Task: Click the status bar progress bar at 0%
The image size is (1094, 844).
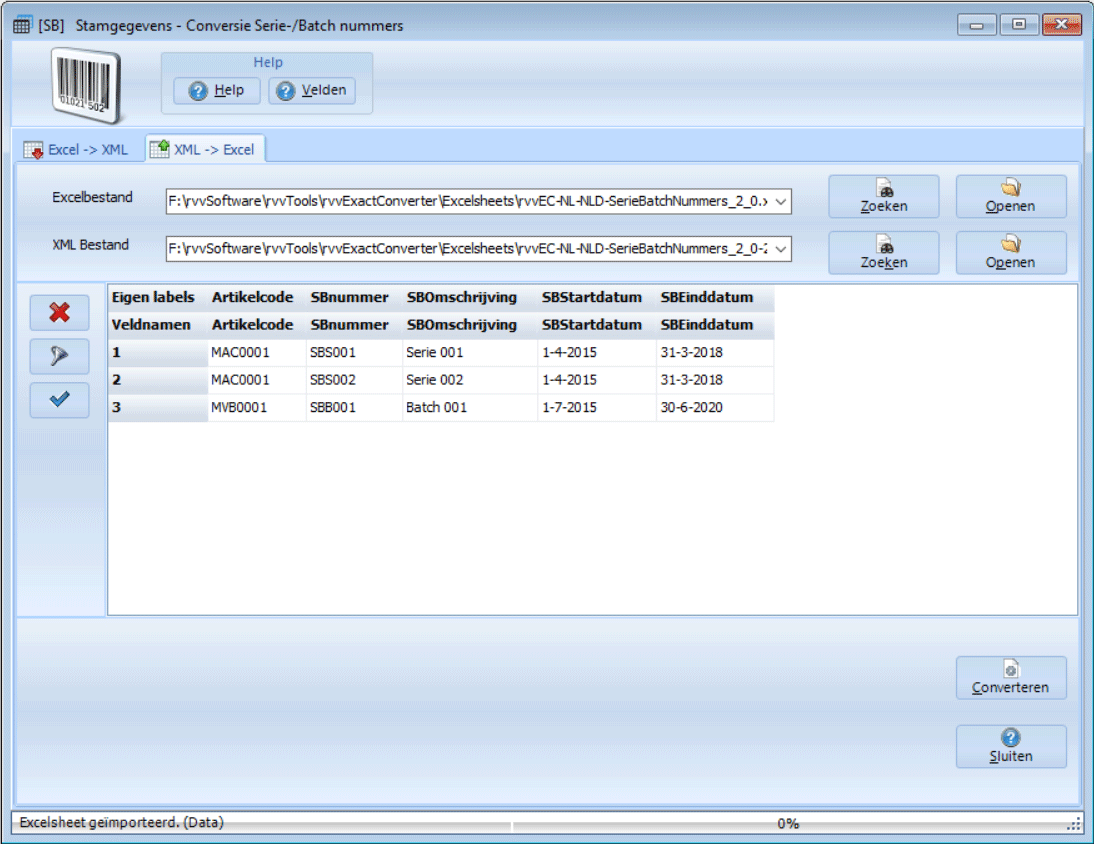Action: pyautogui.click(x=788, y=824)
